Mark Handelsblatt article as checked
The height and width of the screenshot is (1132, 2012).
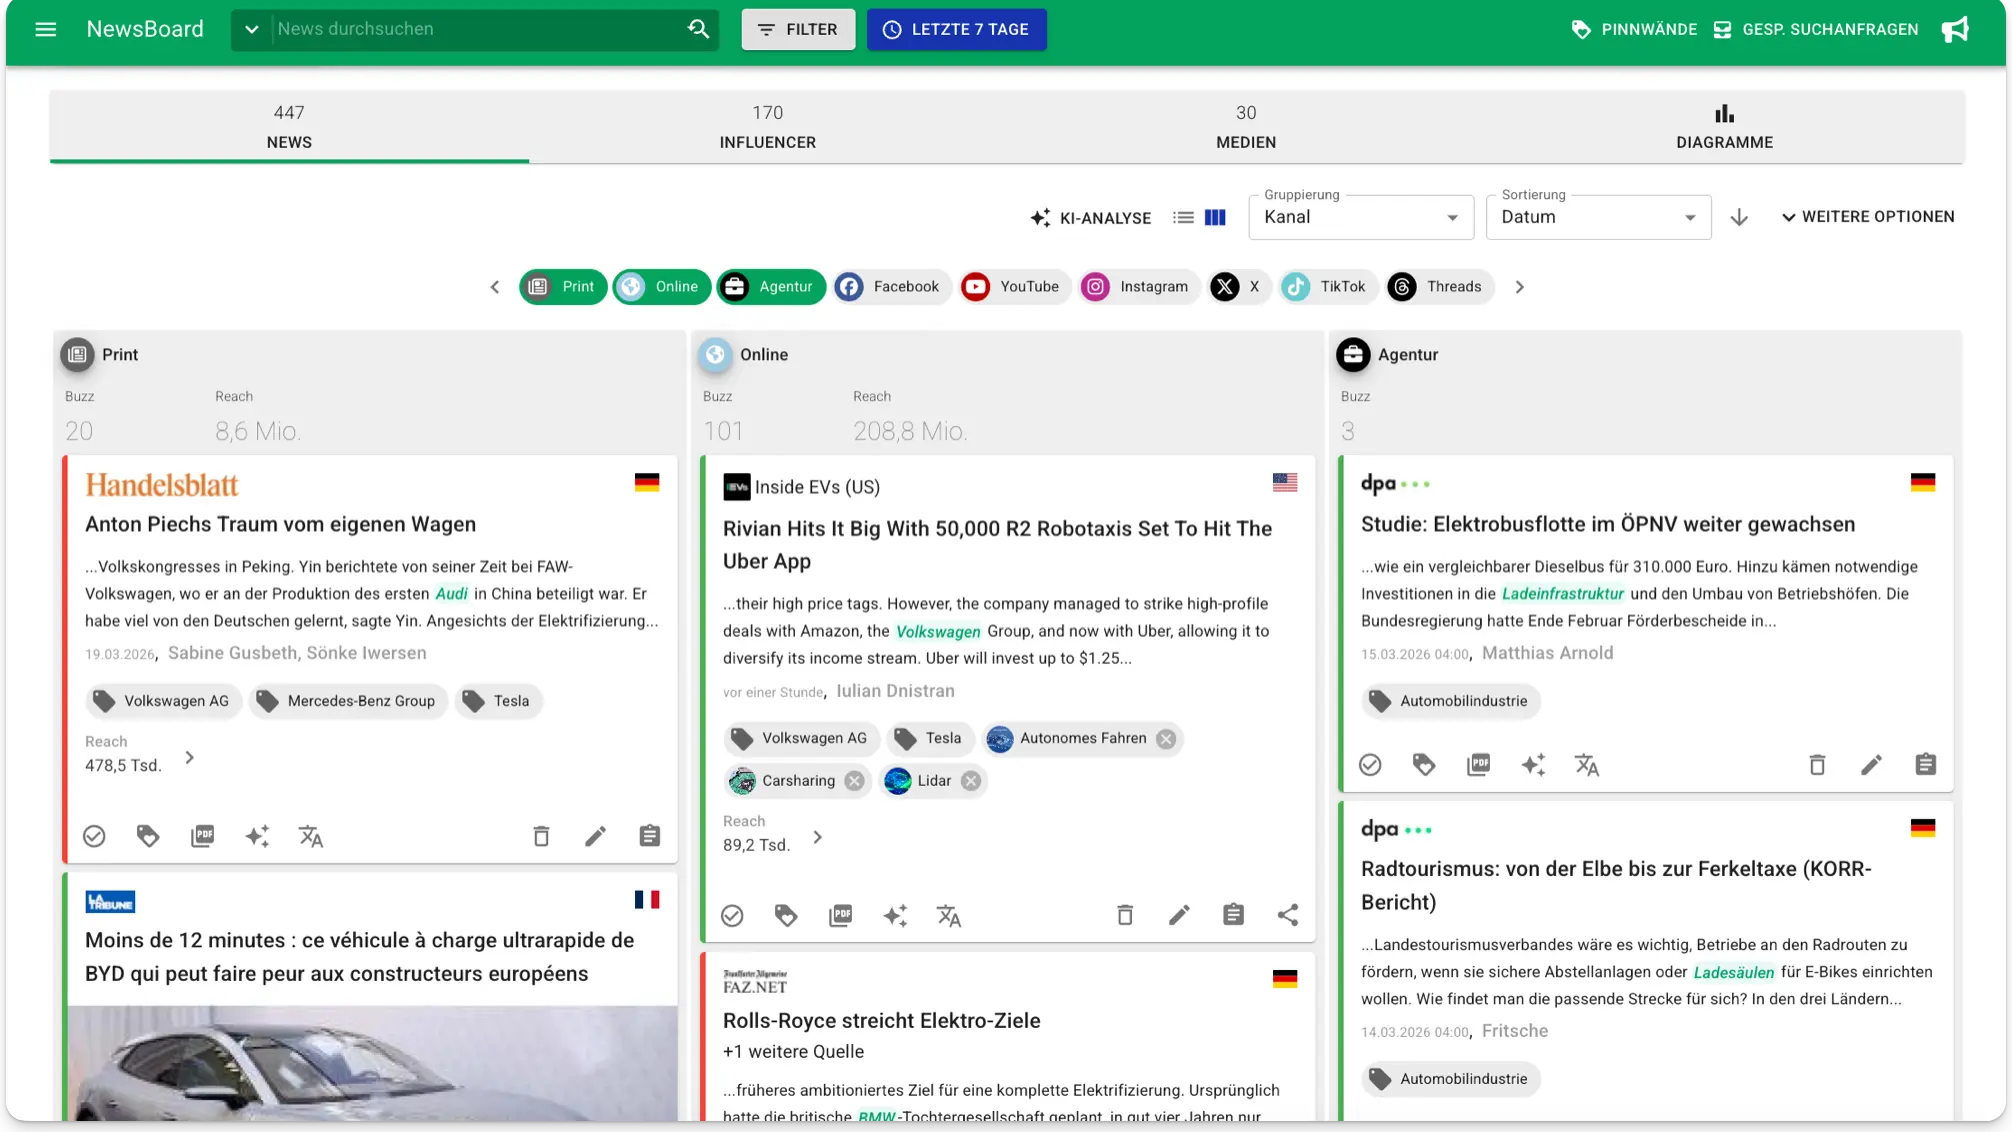pos(94,836)
